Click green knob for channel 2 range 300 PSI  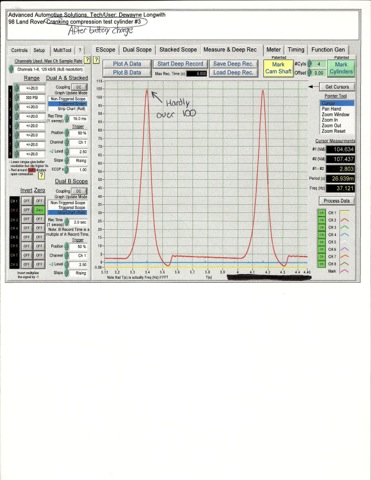pos(16,98)
